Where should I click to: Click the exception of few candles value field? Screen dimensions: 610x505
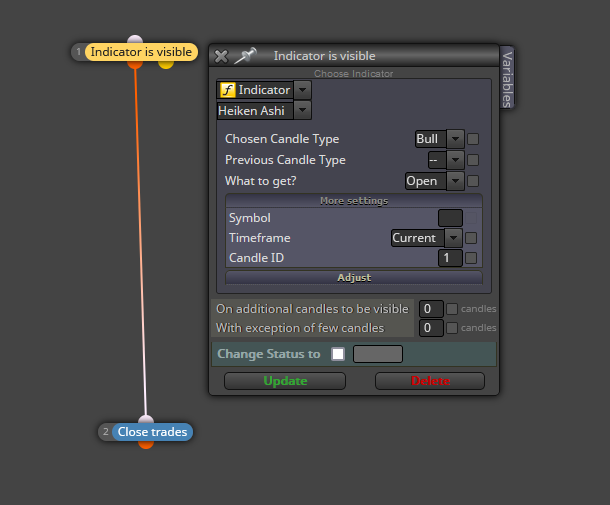[x=431, y=328]
